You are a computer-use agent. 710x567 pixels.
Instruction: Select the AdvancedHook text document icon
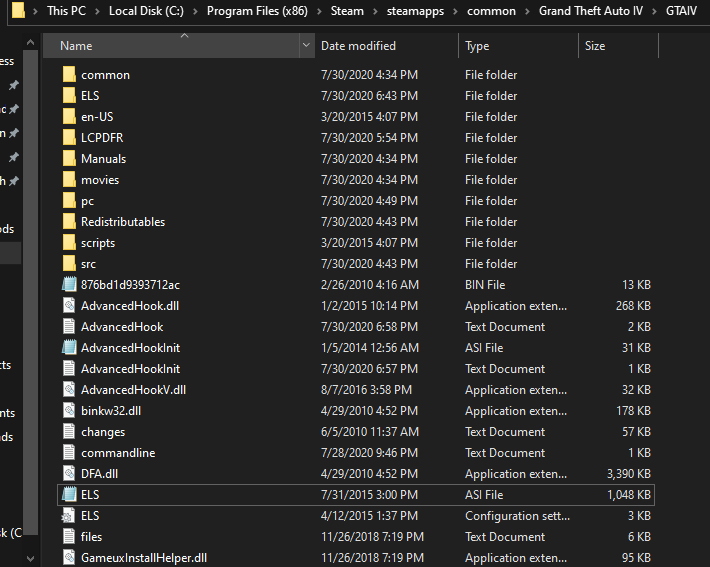69,327
